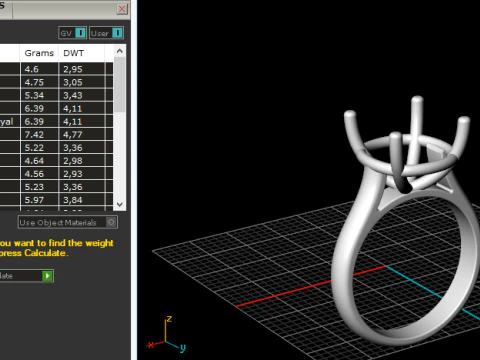
Task: Select the 2,93 DWT cell
Action: tap(82, 173)
